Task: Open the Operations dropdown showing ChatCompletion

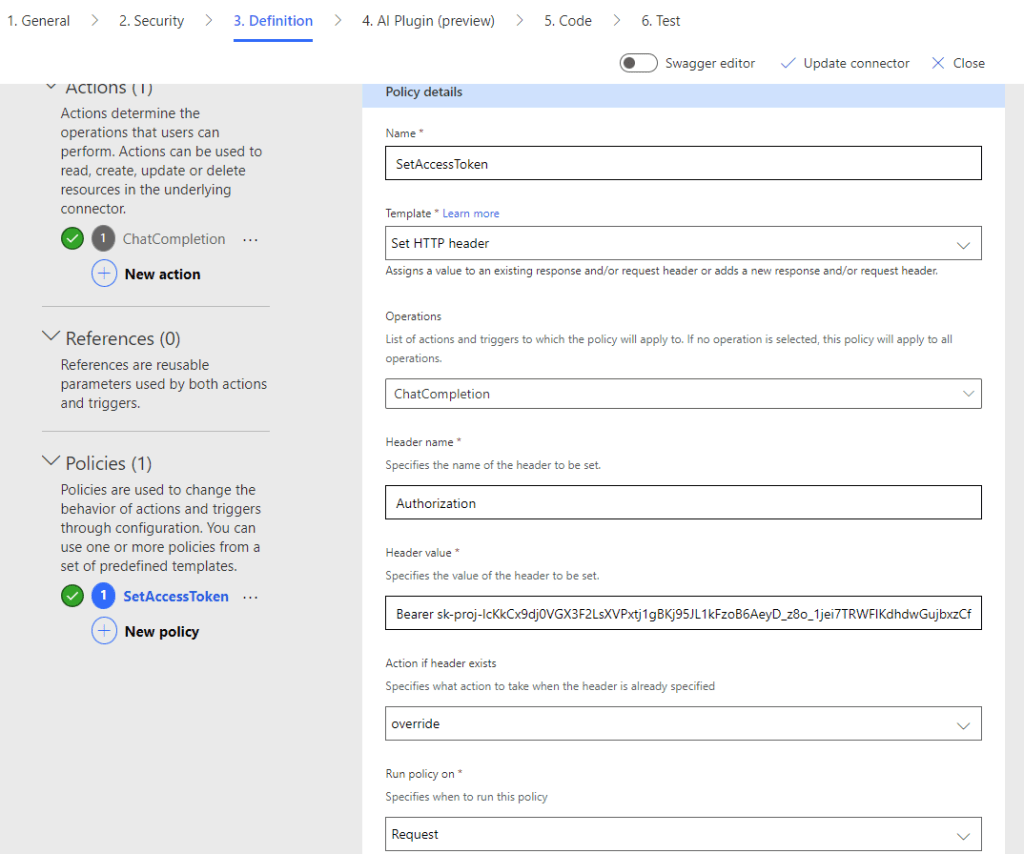Action: [683, 394]
